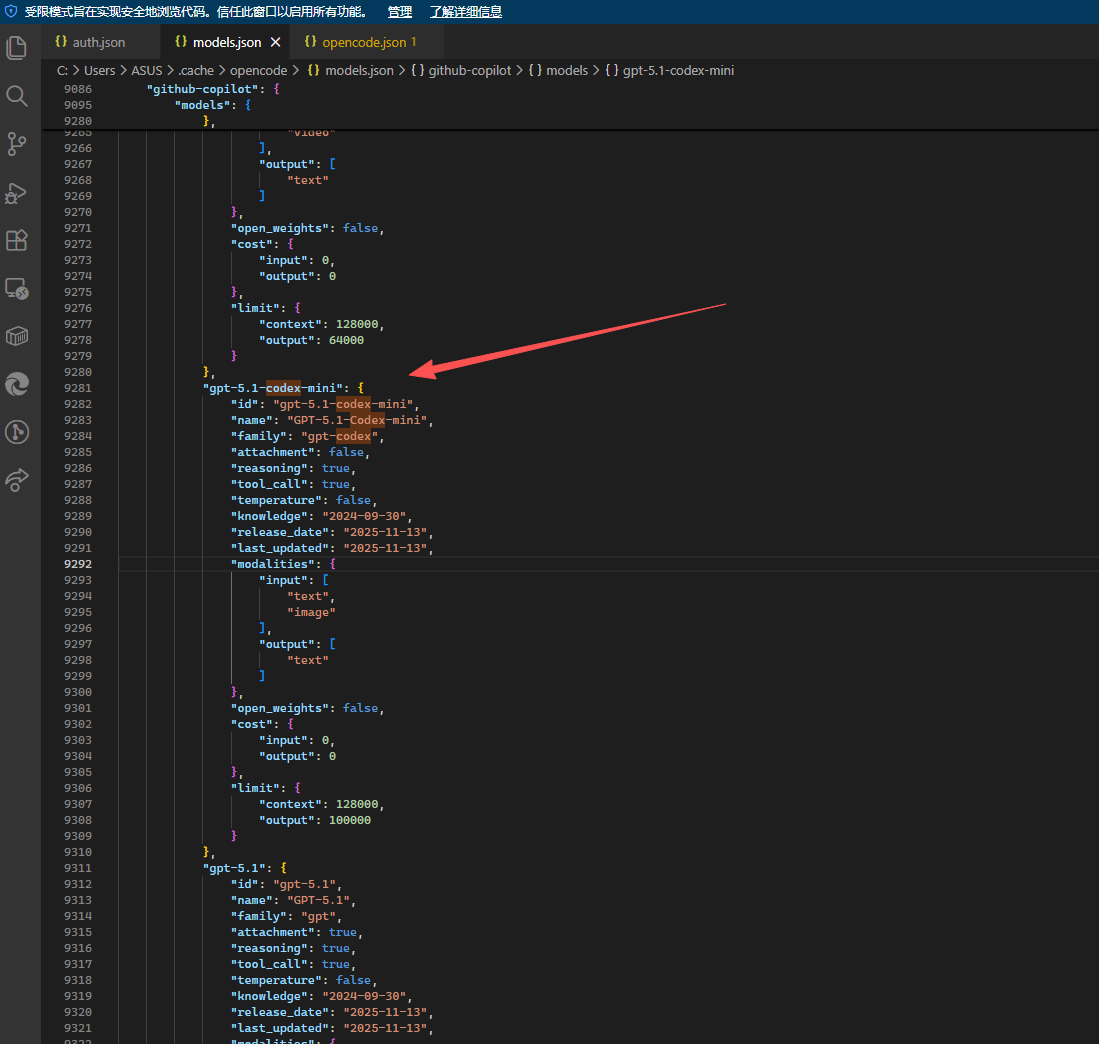Click the restricted mode shield icon
The width and height of the screenshot is (1099, 1044).
[x=11, y=12]
